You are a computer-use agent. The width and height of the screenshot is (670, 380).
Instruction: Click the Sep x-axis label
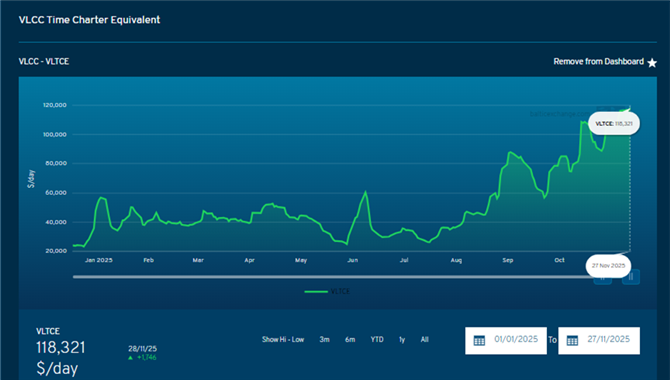(508, 260)
